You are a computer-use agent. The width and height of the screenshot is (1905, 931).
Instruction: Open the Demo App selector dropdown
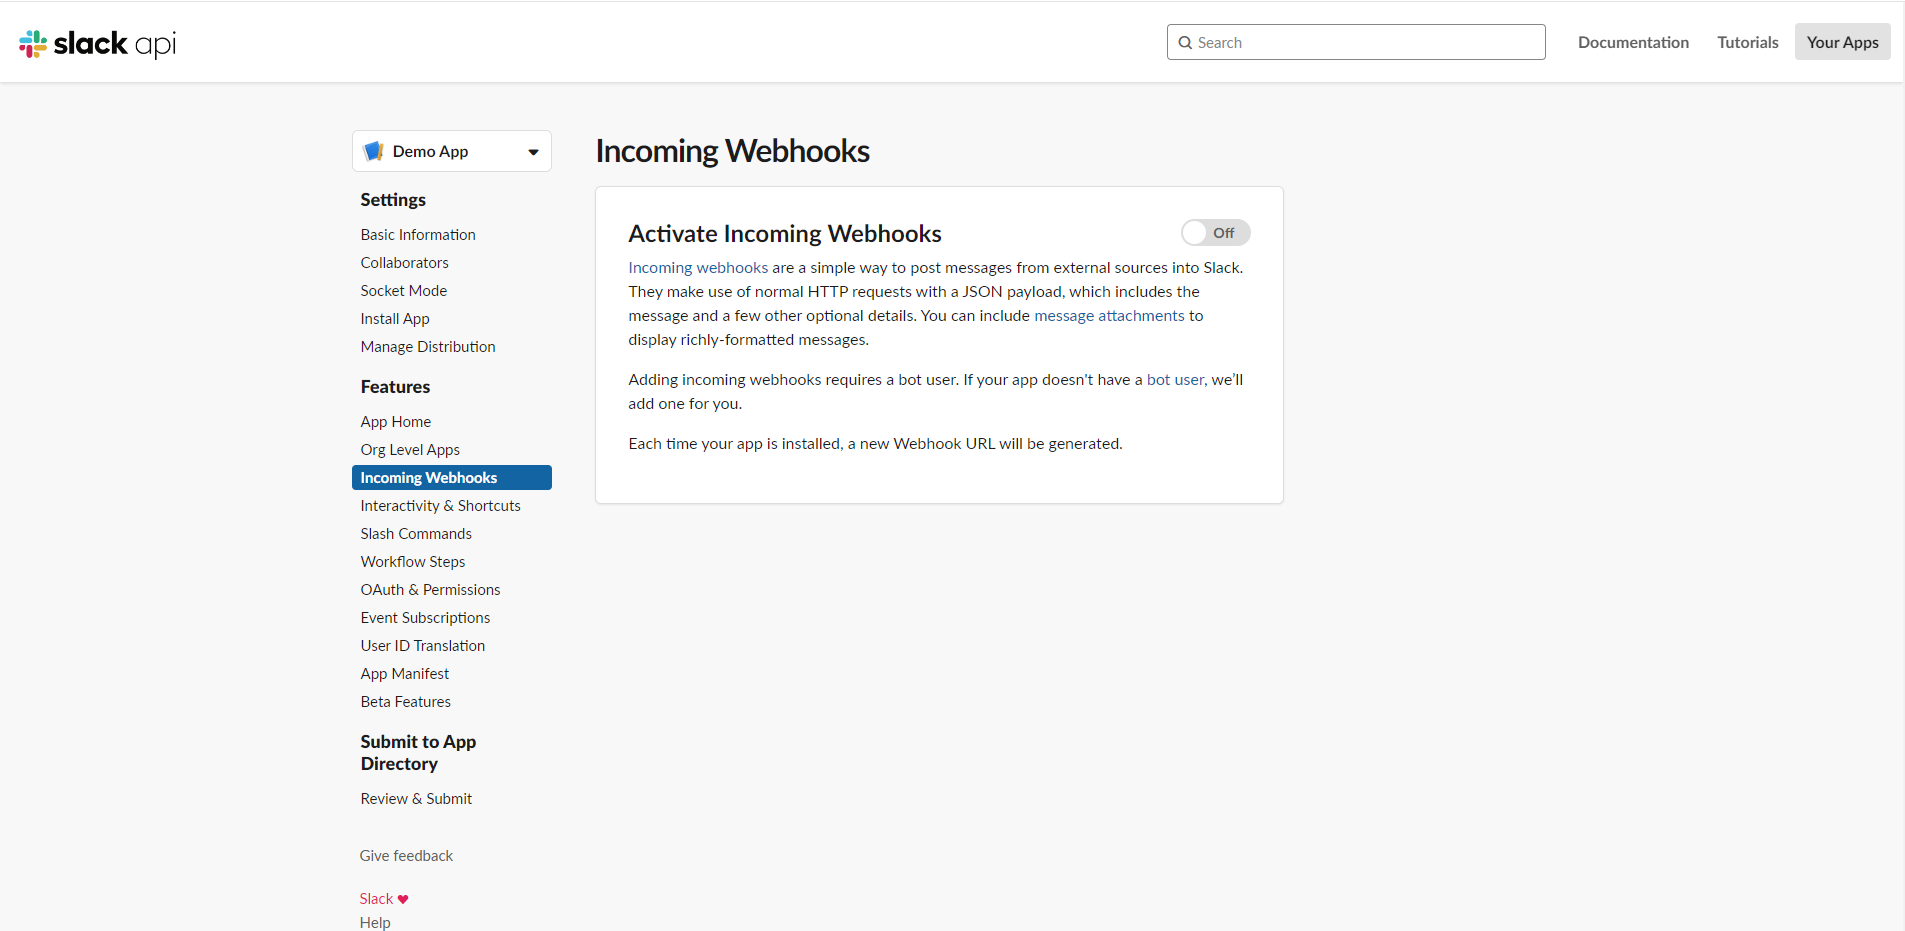452,151
